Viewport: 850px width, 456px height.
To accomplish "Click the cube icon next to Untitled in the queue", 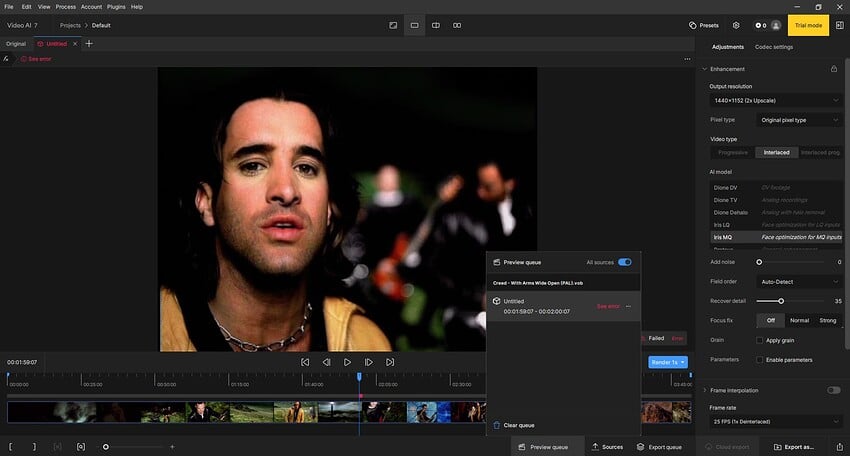I will point(497,301).
